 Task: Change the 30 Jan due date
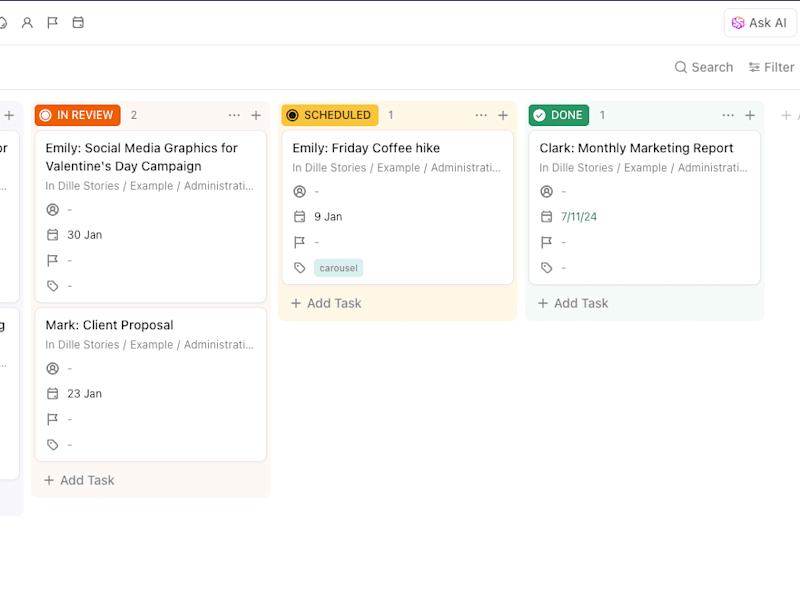coord(85,235)
